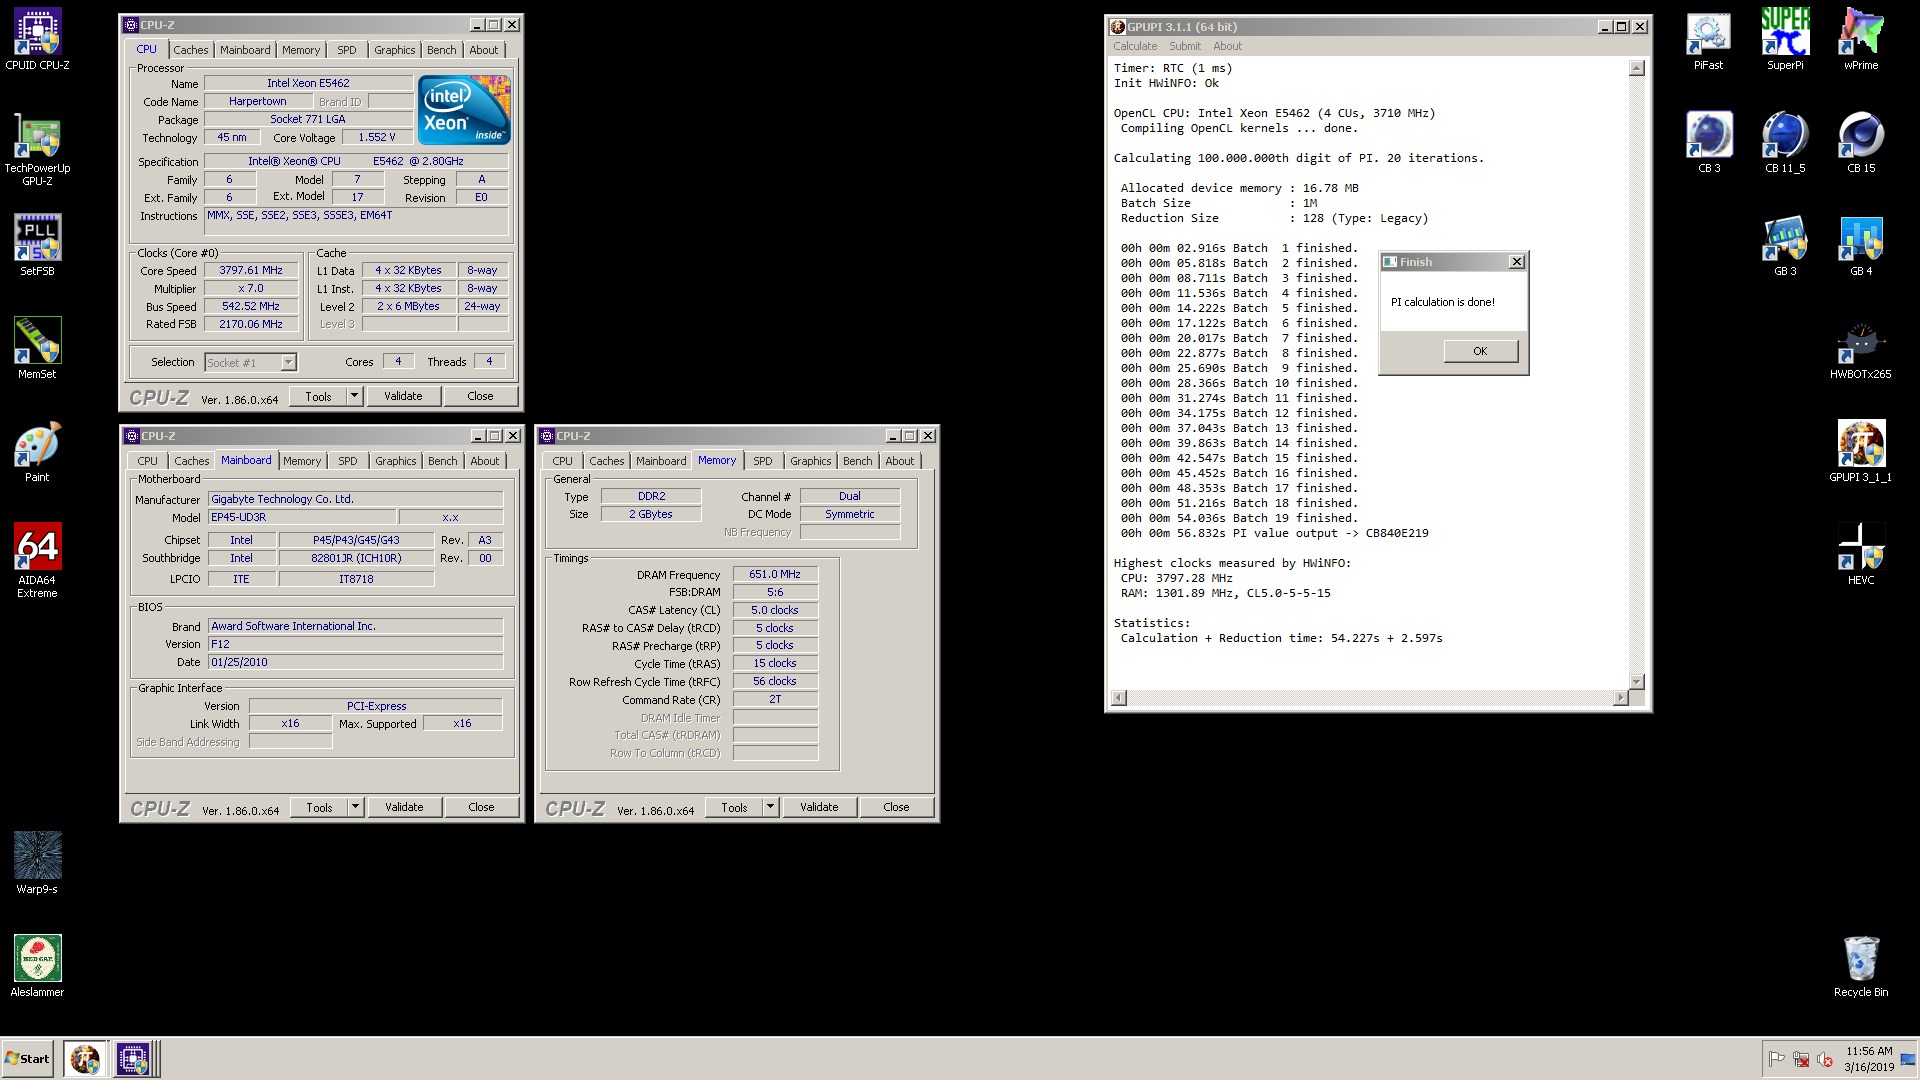Open the GPUPI 3_1_1 desktop shortcut
1920x1080 pixels.
pyautogui.click(x=1861, y=452)
